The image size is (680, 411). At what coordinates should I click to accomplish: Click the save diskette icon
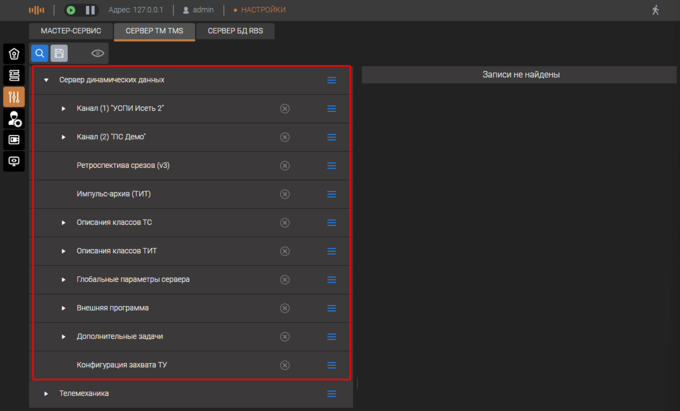[x=59, y=54]
